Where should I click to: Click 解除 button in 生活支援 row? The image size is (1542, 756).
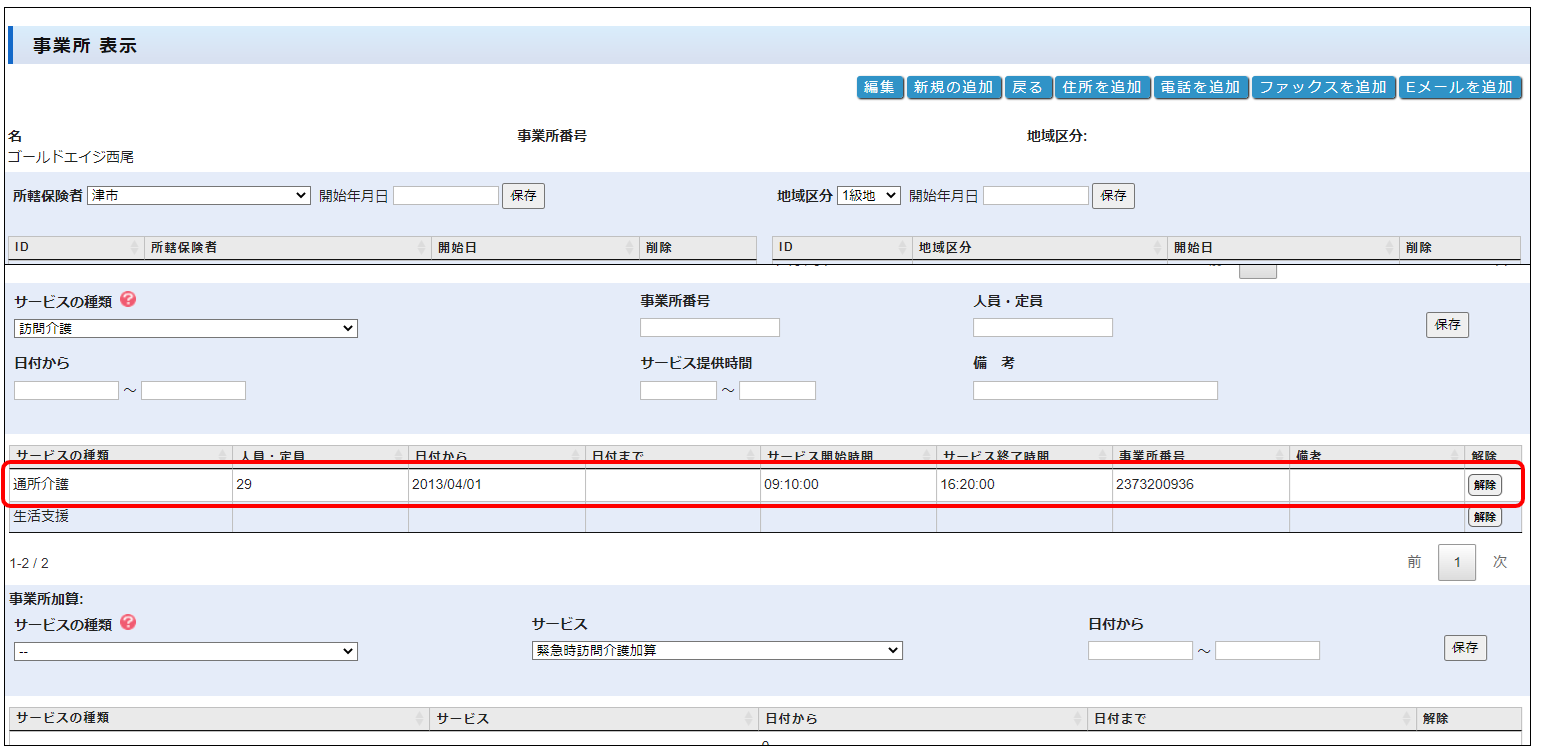[x=1484, y=517]
